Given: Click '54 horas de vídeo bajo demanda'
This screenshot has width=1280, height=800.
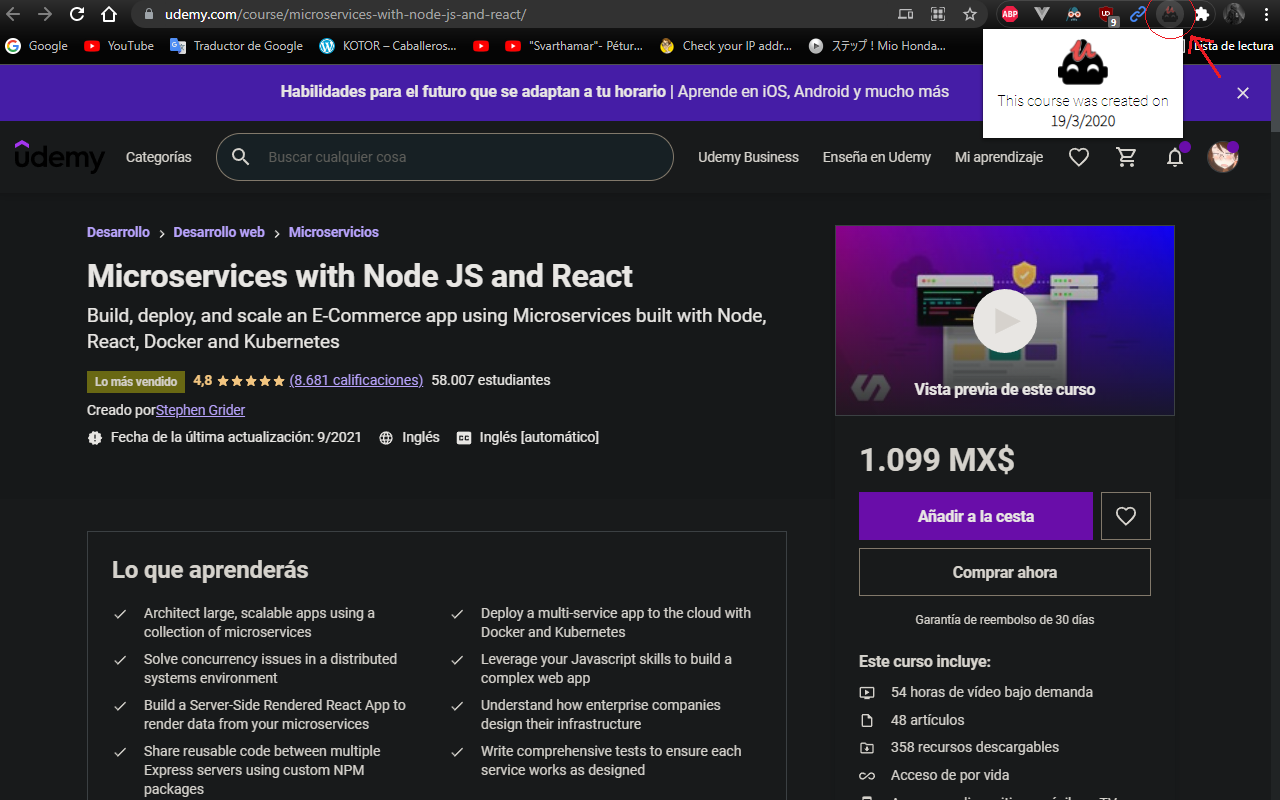Looking at the screenshot, I should point(992,692).
